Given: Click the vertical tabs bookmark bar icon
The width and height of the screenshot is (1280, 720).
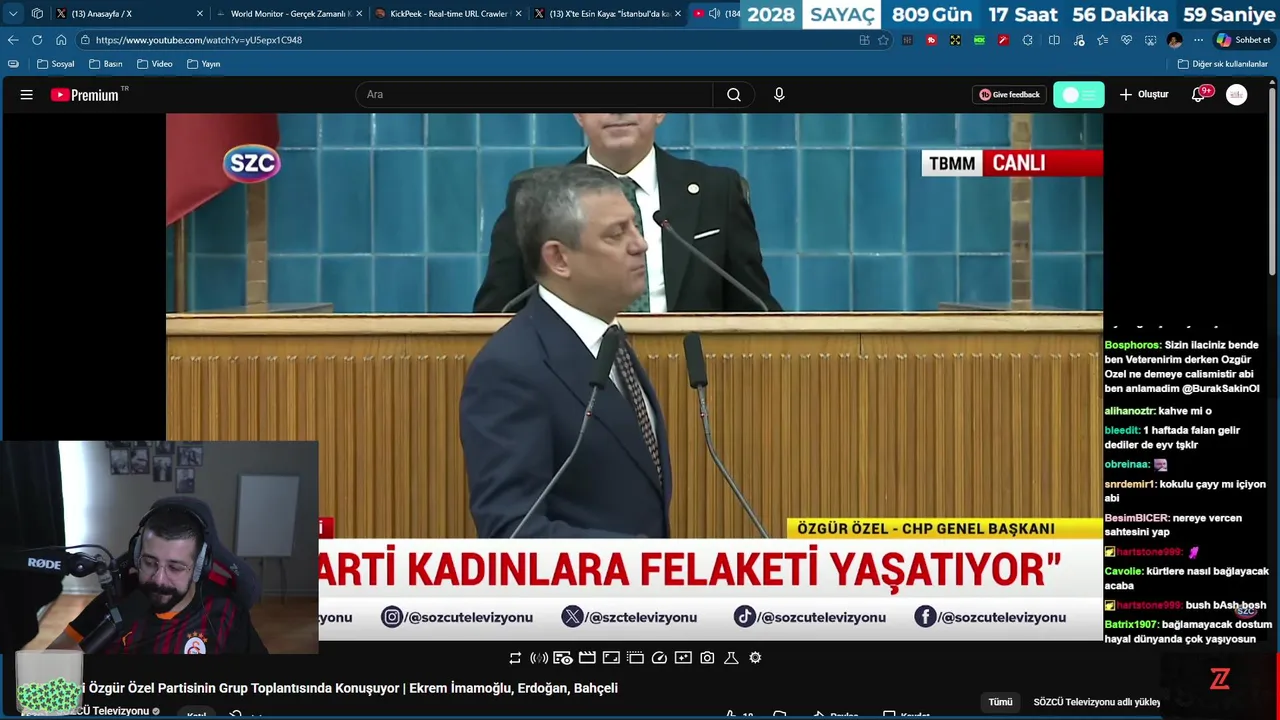Looking at the screenshot, I should pos(13,64).
